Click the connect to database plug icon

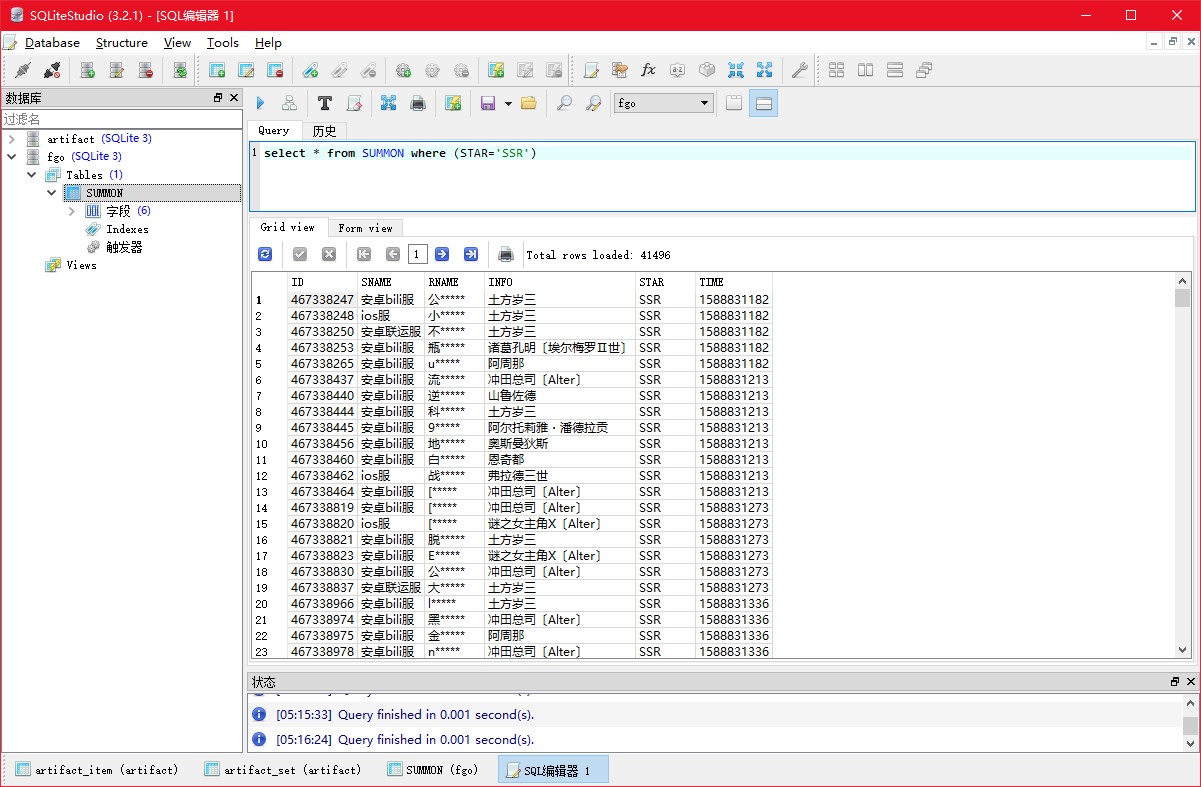tap(22, 70)
